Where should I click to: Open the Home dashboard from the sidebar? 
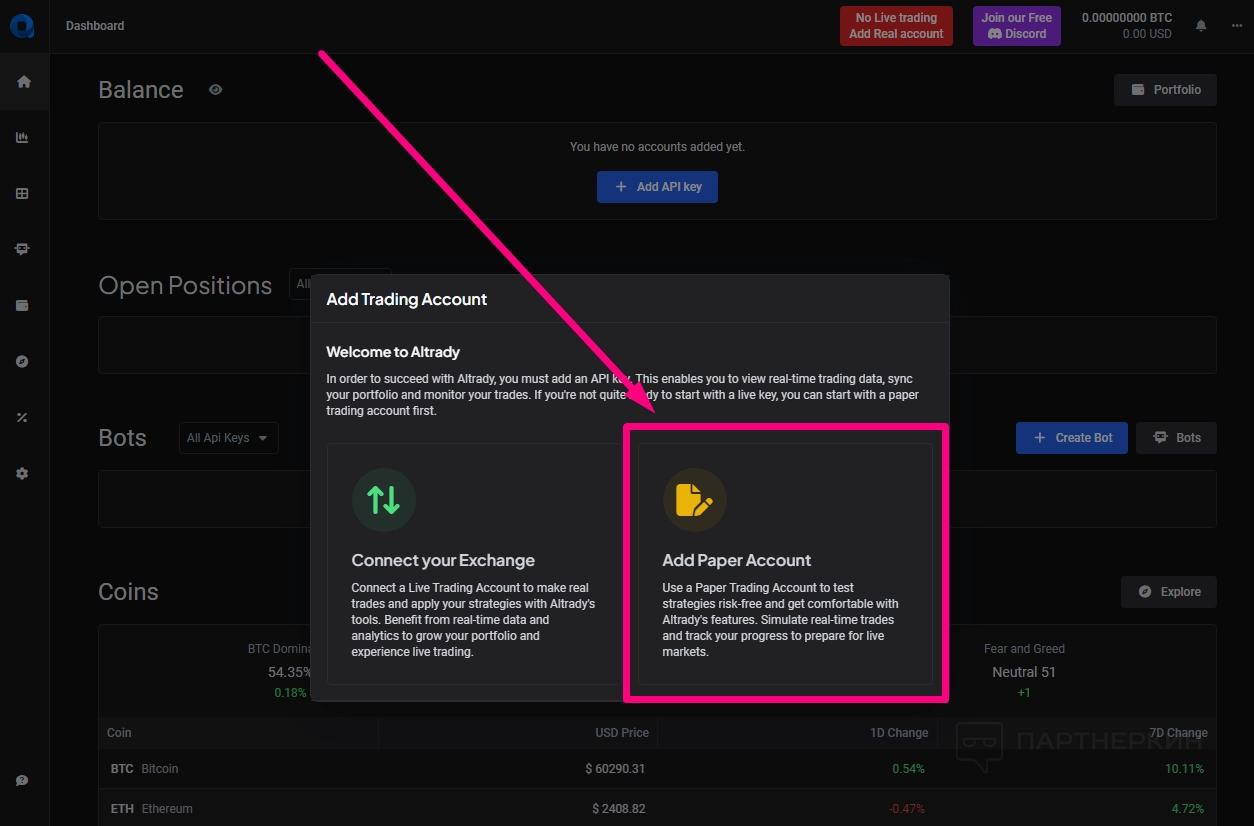point(23,82)
